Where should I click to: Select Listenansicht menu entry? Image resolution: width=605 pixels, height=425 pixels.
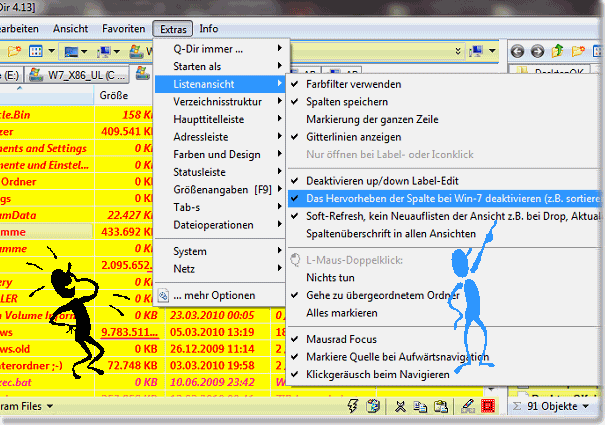[x=220, y=84]
